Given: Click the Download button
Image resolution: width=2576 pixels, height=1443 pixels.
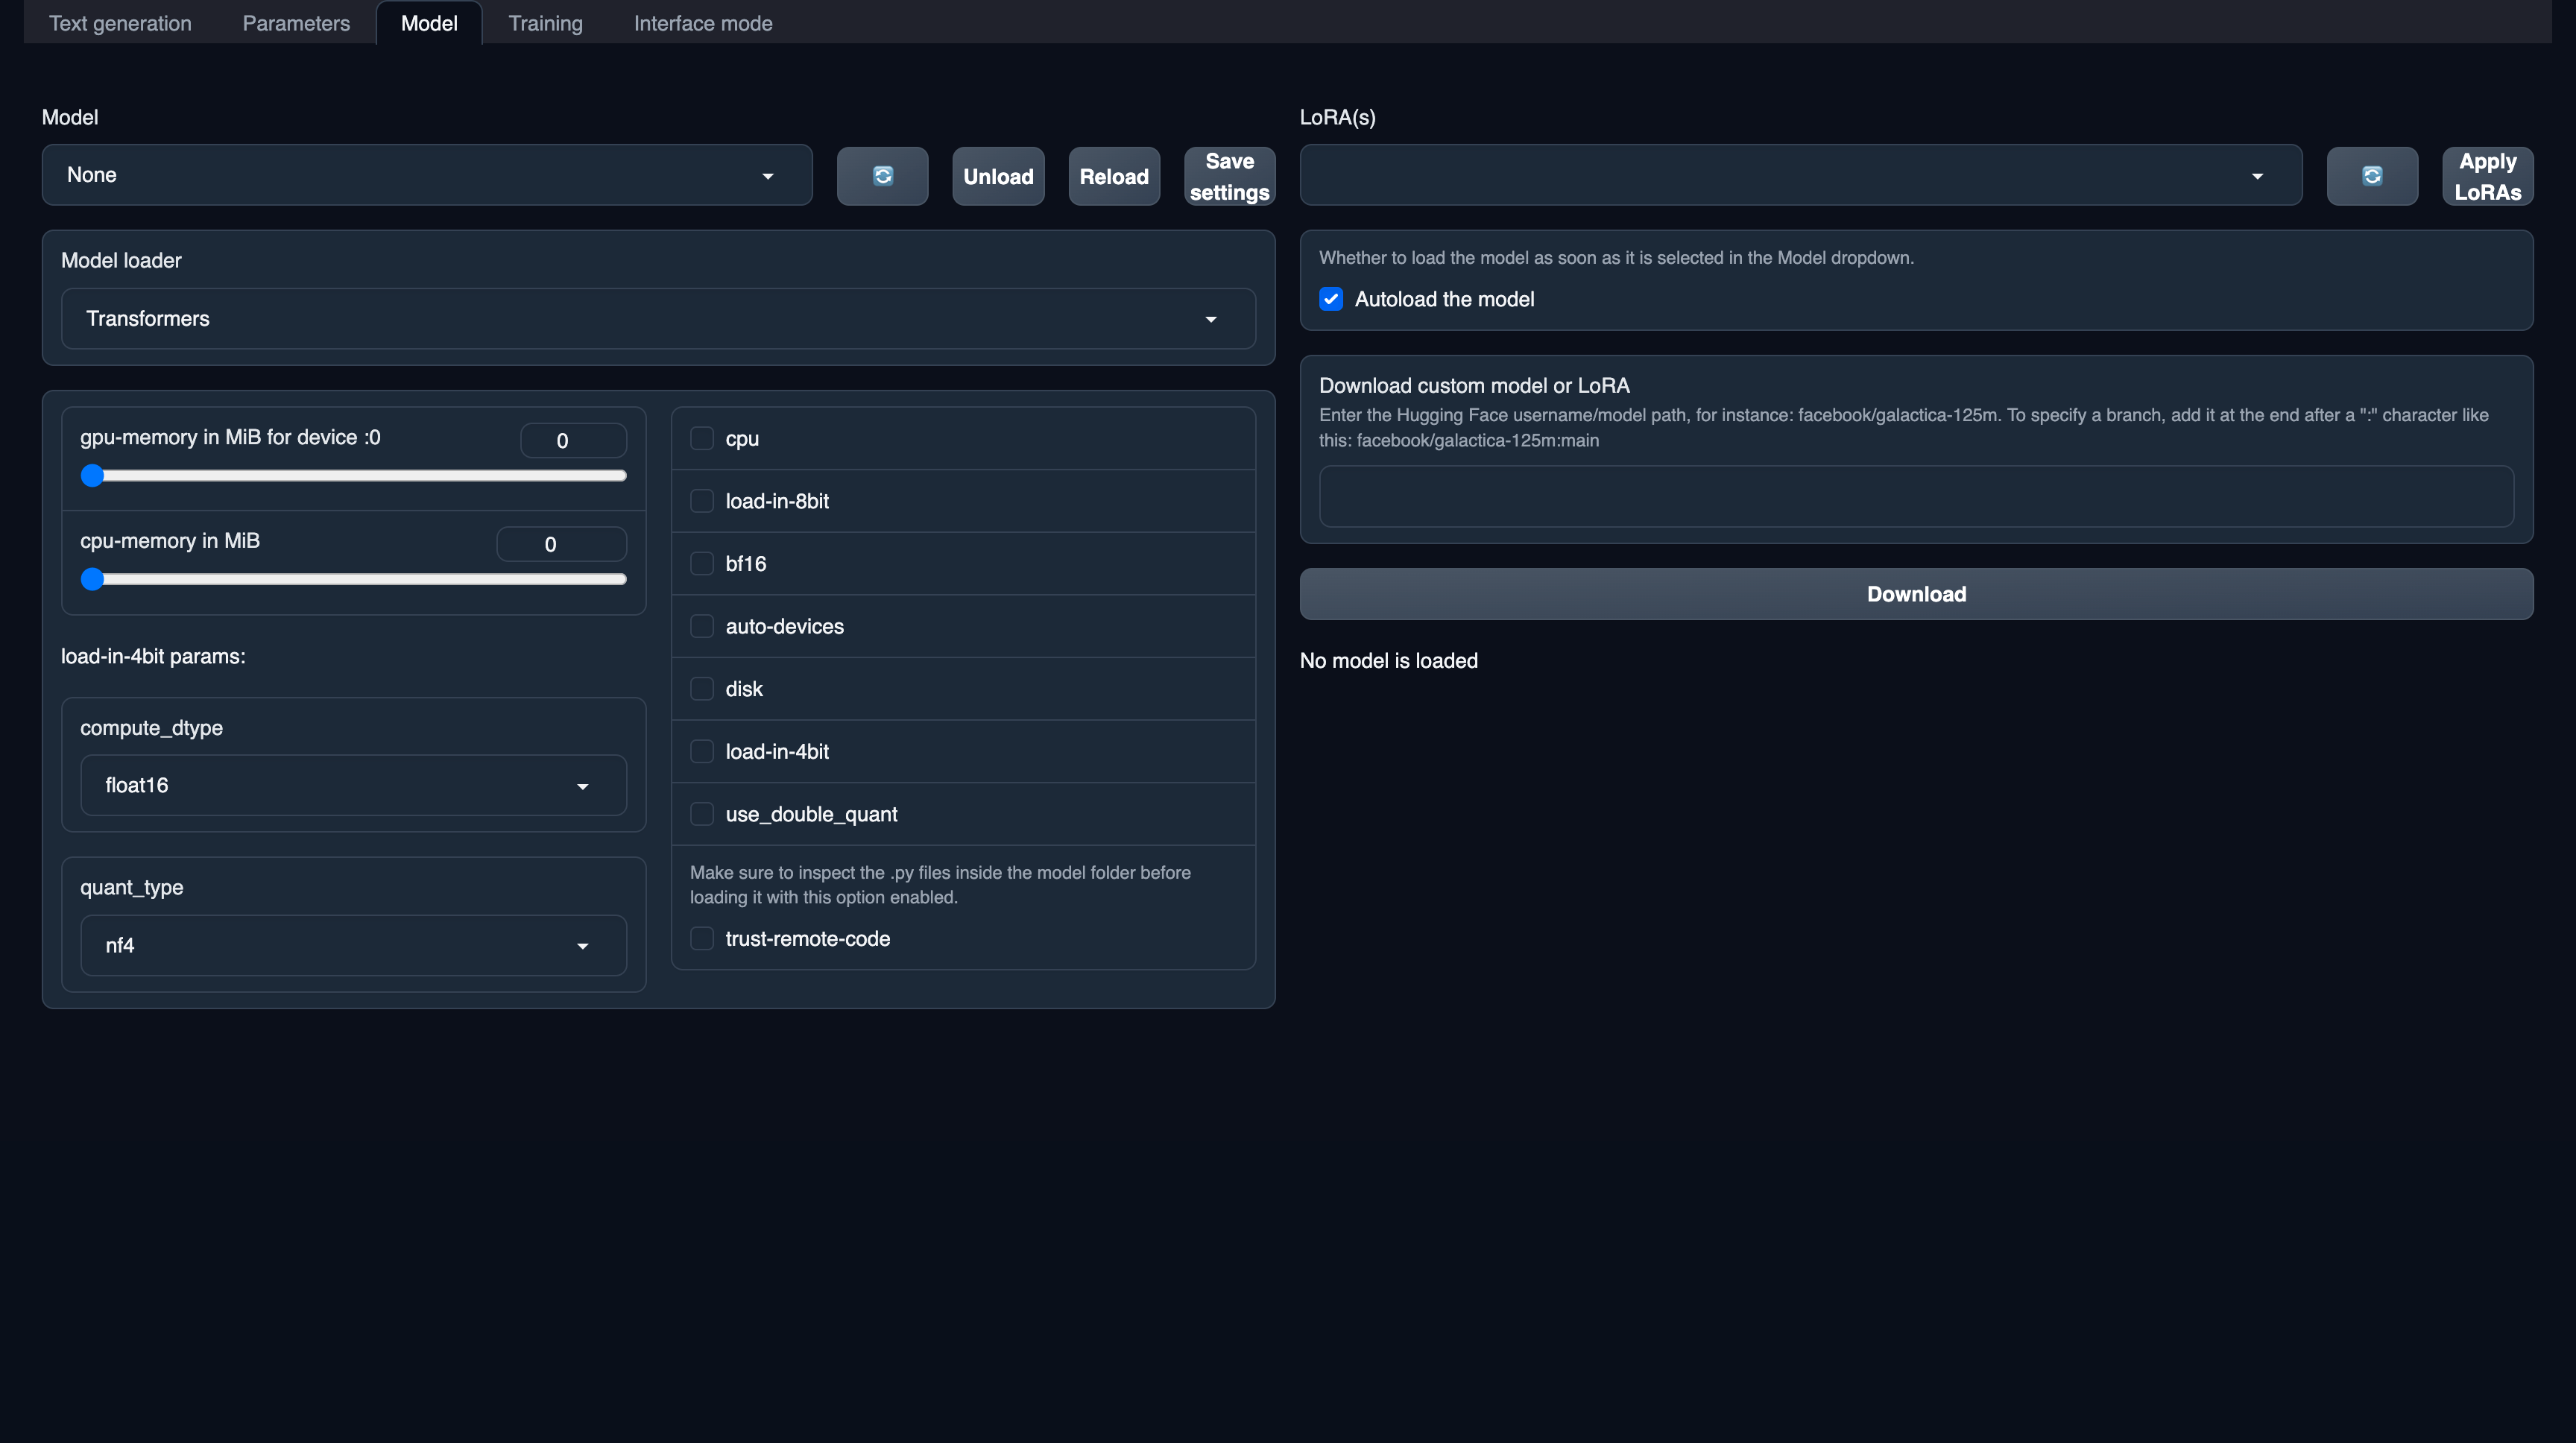Looking at the screenshot, I should click(1915, 593).
